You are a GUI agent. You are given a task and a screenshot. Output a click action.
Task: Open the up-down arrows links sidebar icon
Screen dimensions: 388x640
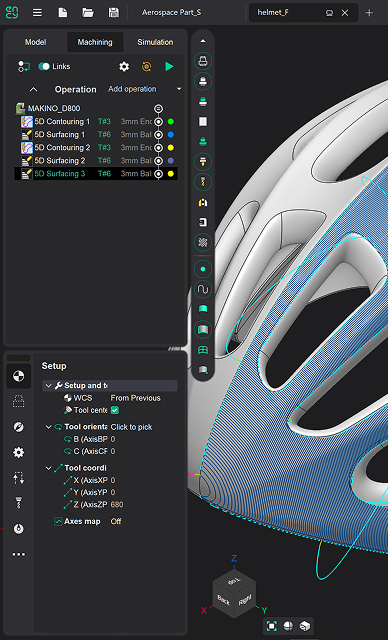click(x=18, y=478)
